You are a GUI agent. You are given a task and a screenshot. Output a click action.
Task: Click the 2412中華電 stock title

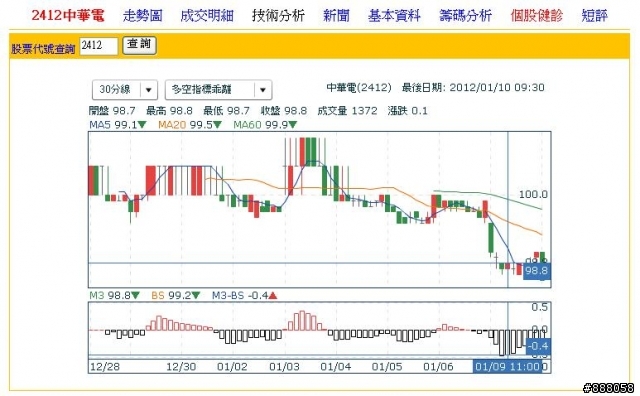(x=68, y=16)
